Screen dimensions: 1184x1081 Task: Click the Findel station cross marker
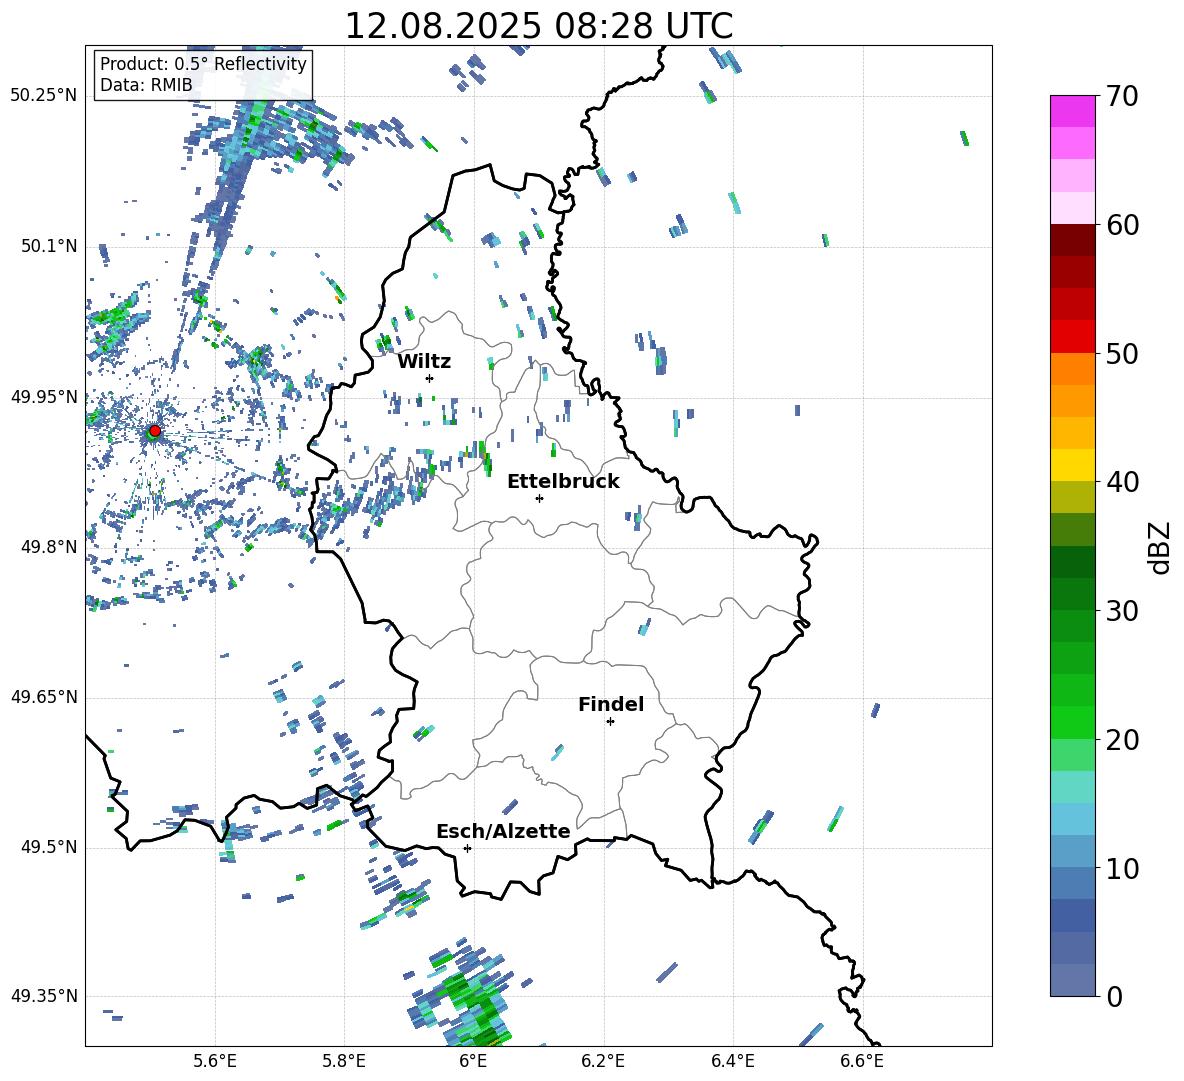coord(610,722)
